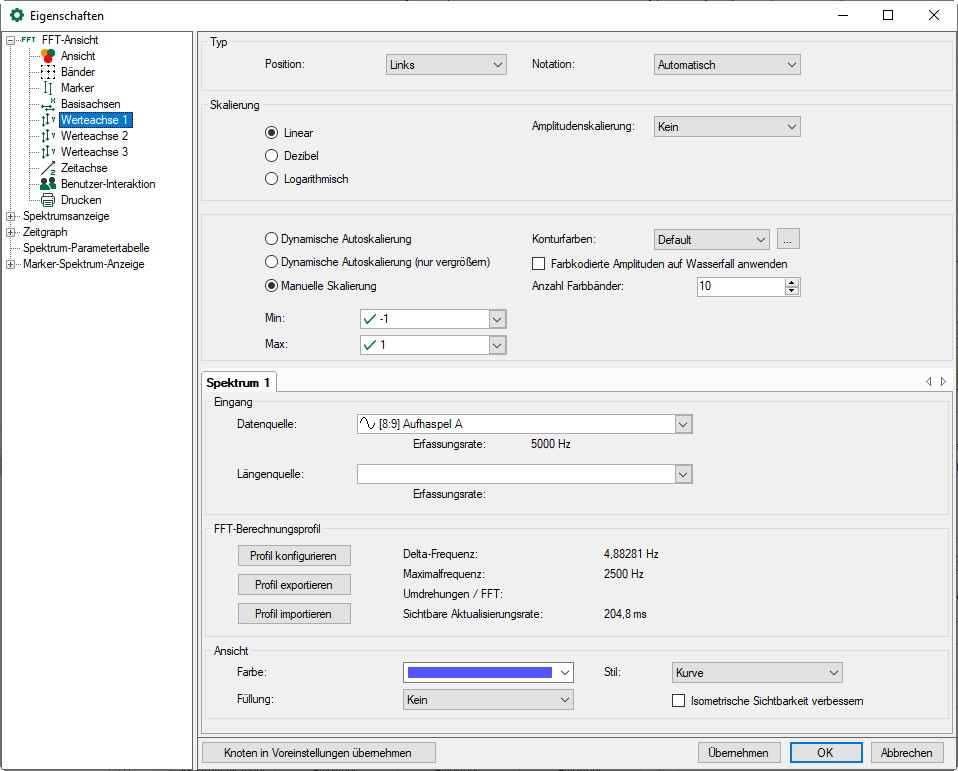Select the Zeitachse icon in the tree

click(x=48, y=168)
